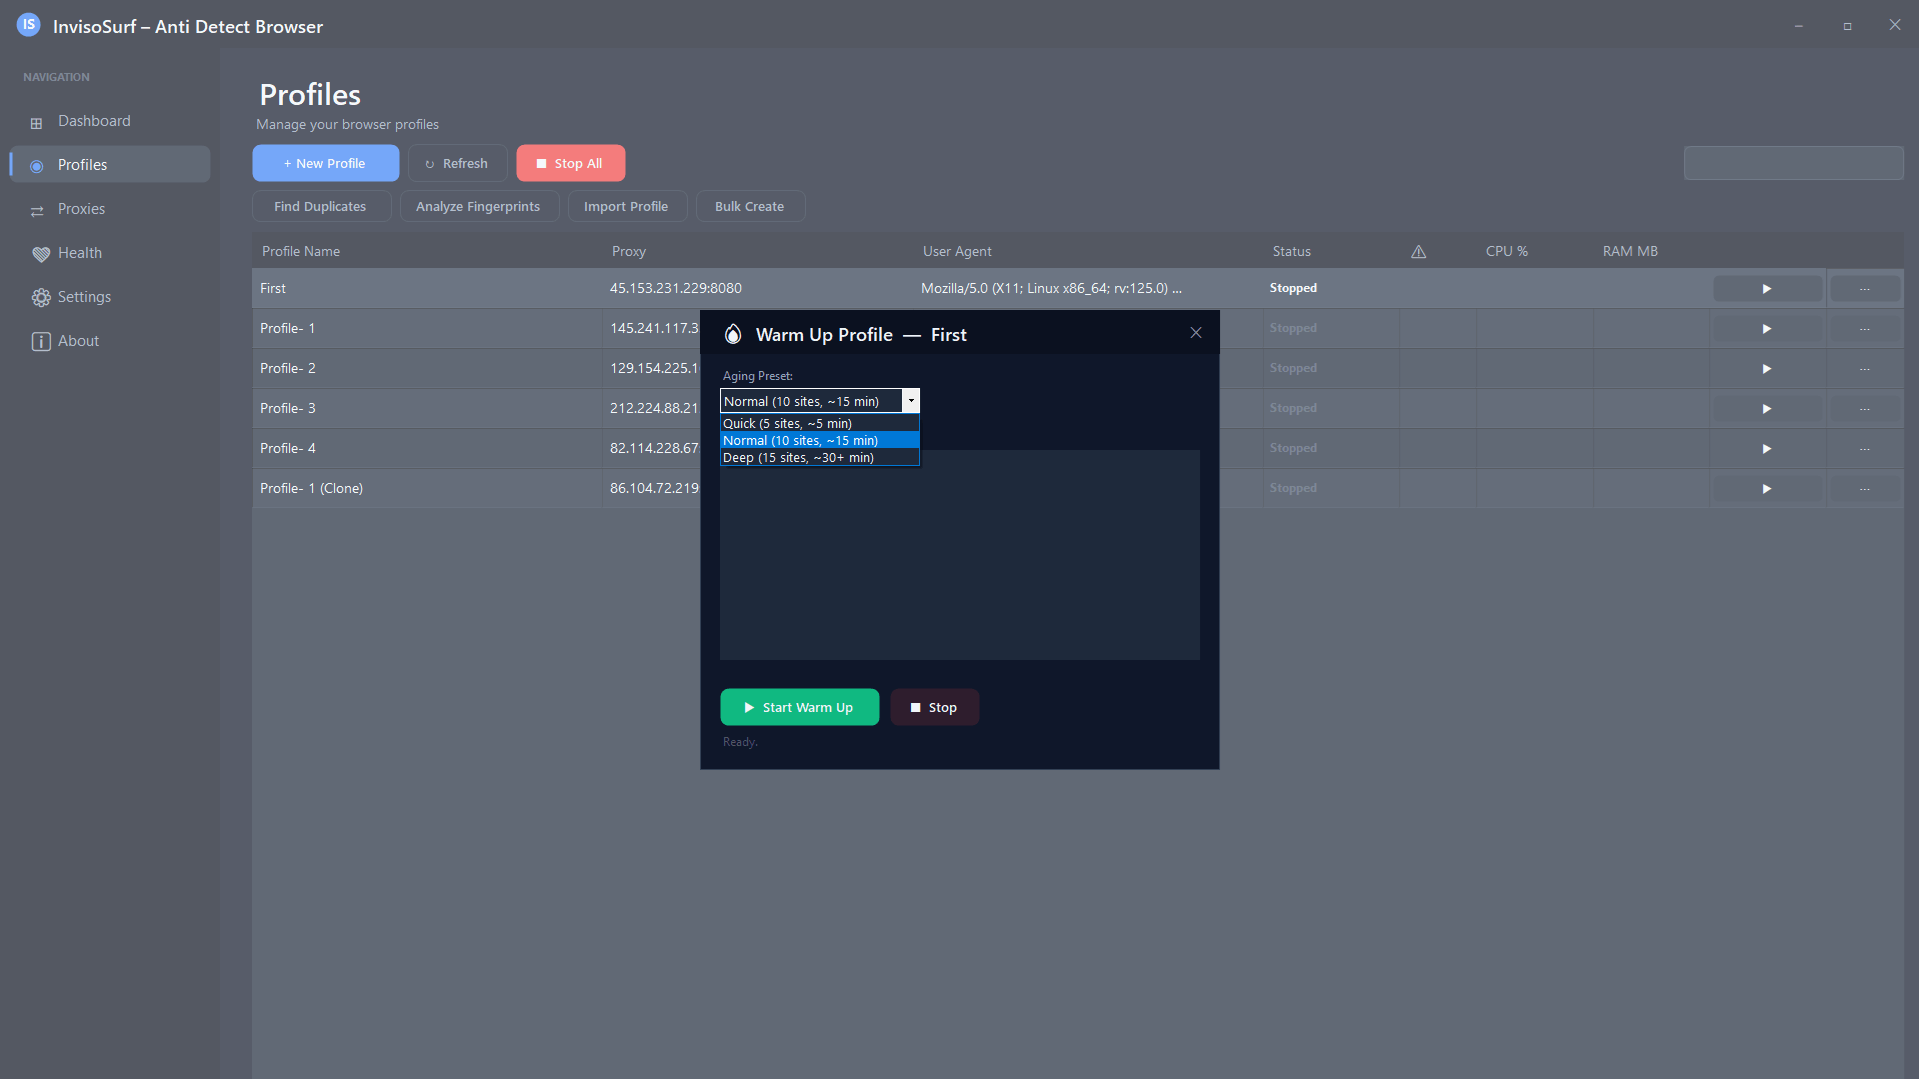Viewport: 1919px width, 1079px height.
Task: Sort by CPU % column header
Action: pos(1506,251)
